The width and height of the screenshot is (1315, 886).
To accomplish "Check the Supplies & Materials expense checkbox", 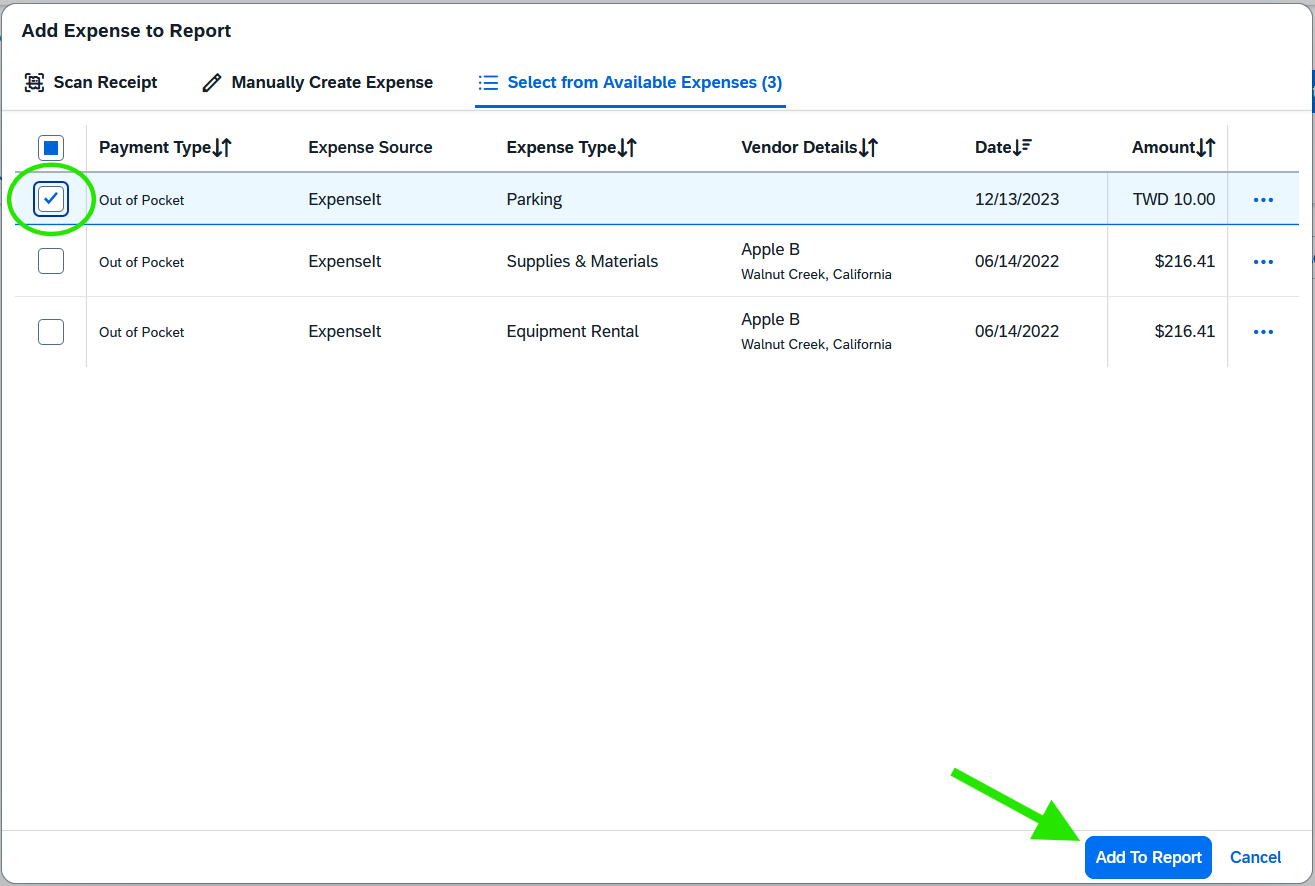I will [50, 261].
